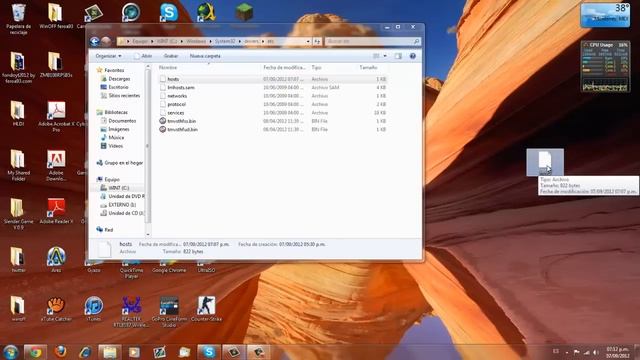The height and width of the screenshot is (360, 640).
Task: Select the Minecraft grass block desktop icon
Action: 244,12
